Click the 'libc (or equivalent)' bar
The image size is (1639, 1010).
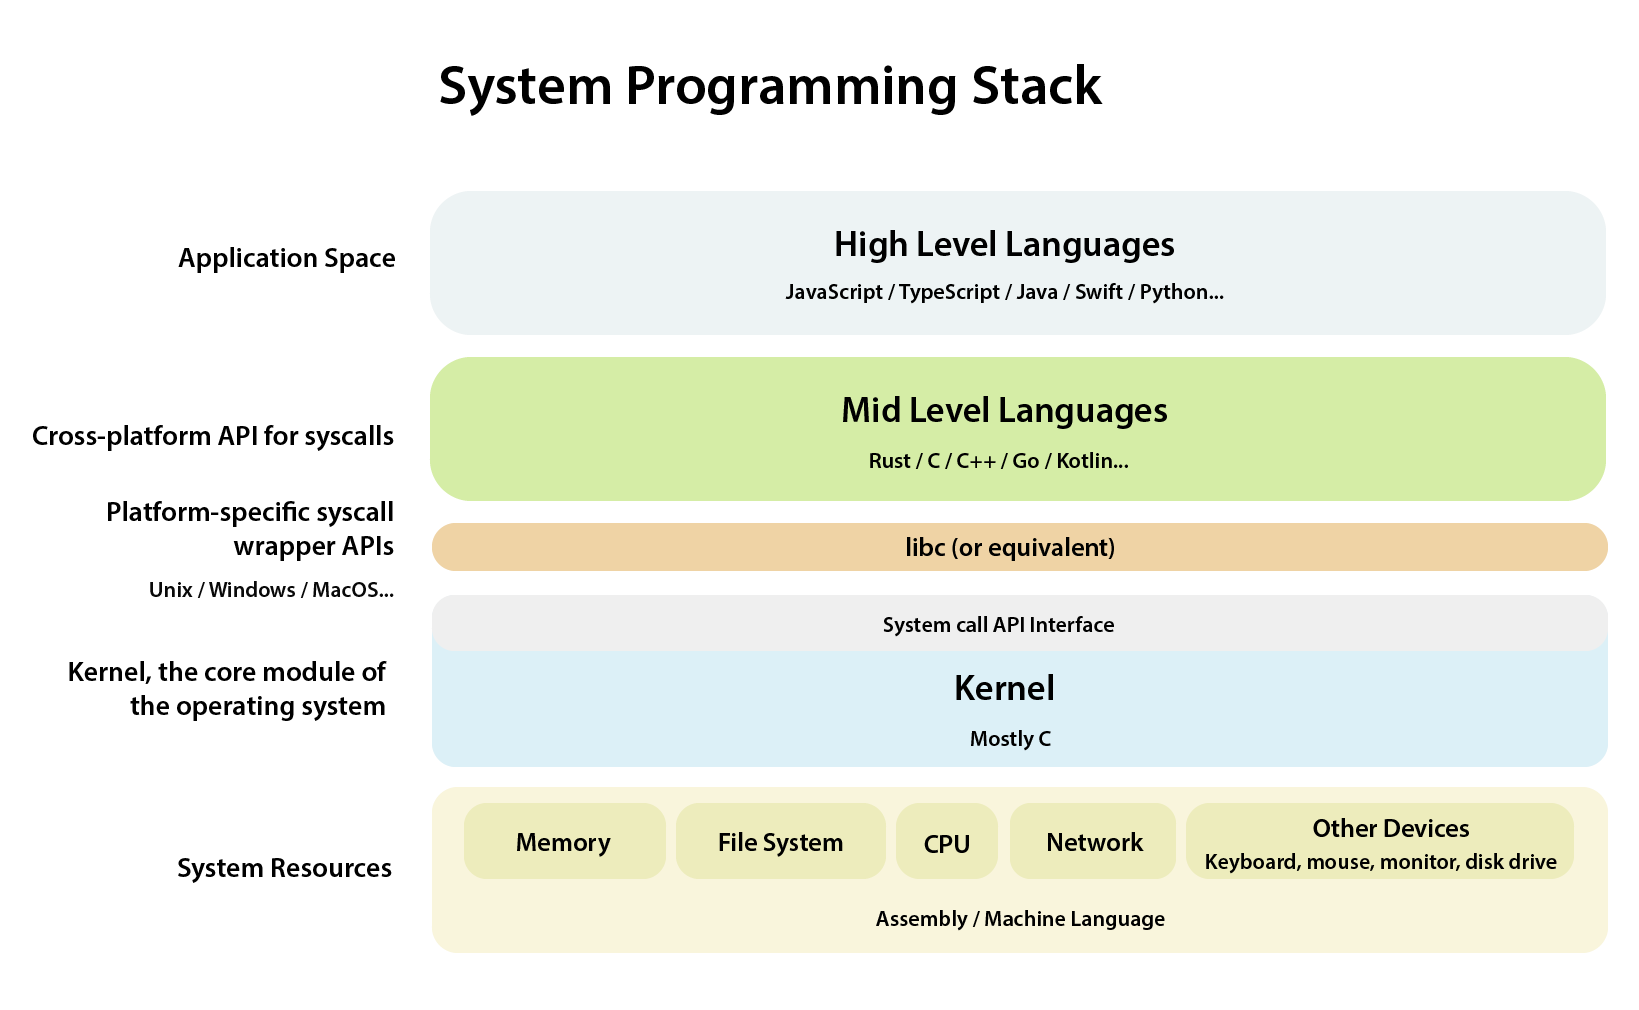coord(1019,547)
